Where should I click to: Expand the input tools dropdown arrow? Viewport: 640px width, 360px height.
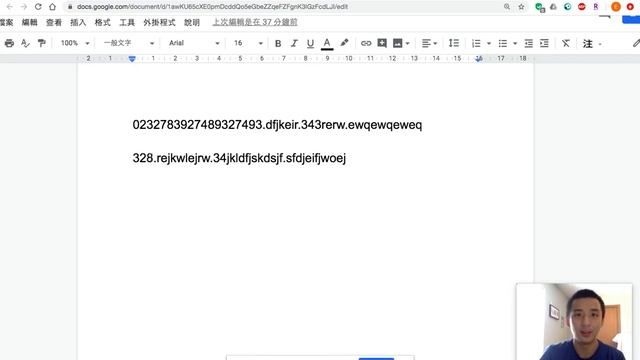pos(600,44)
